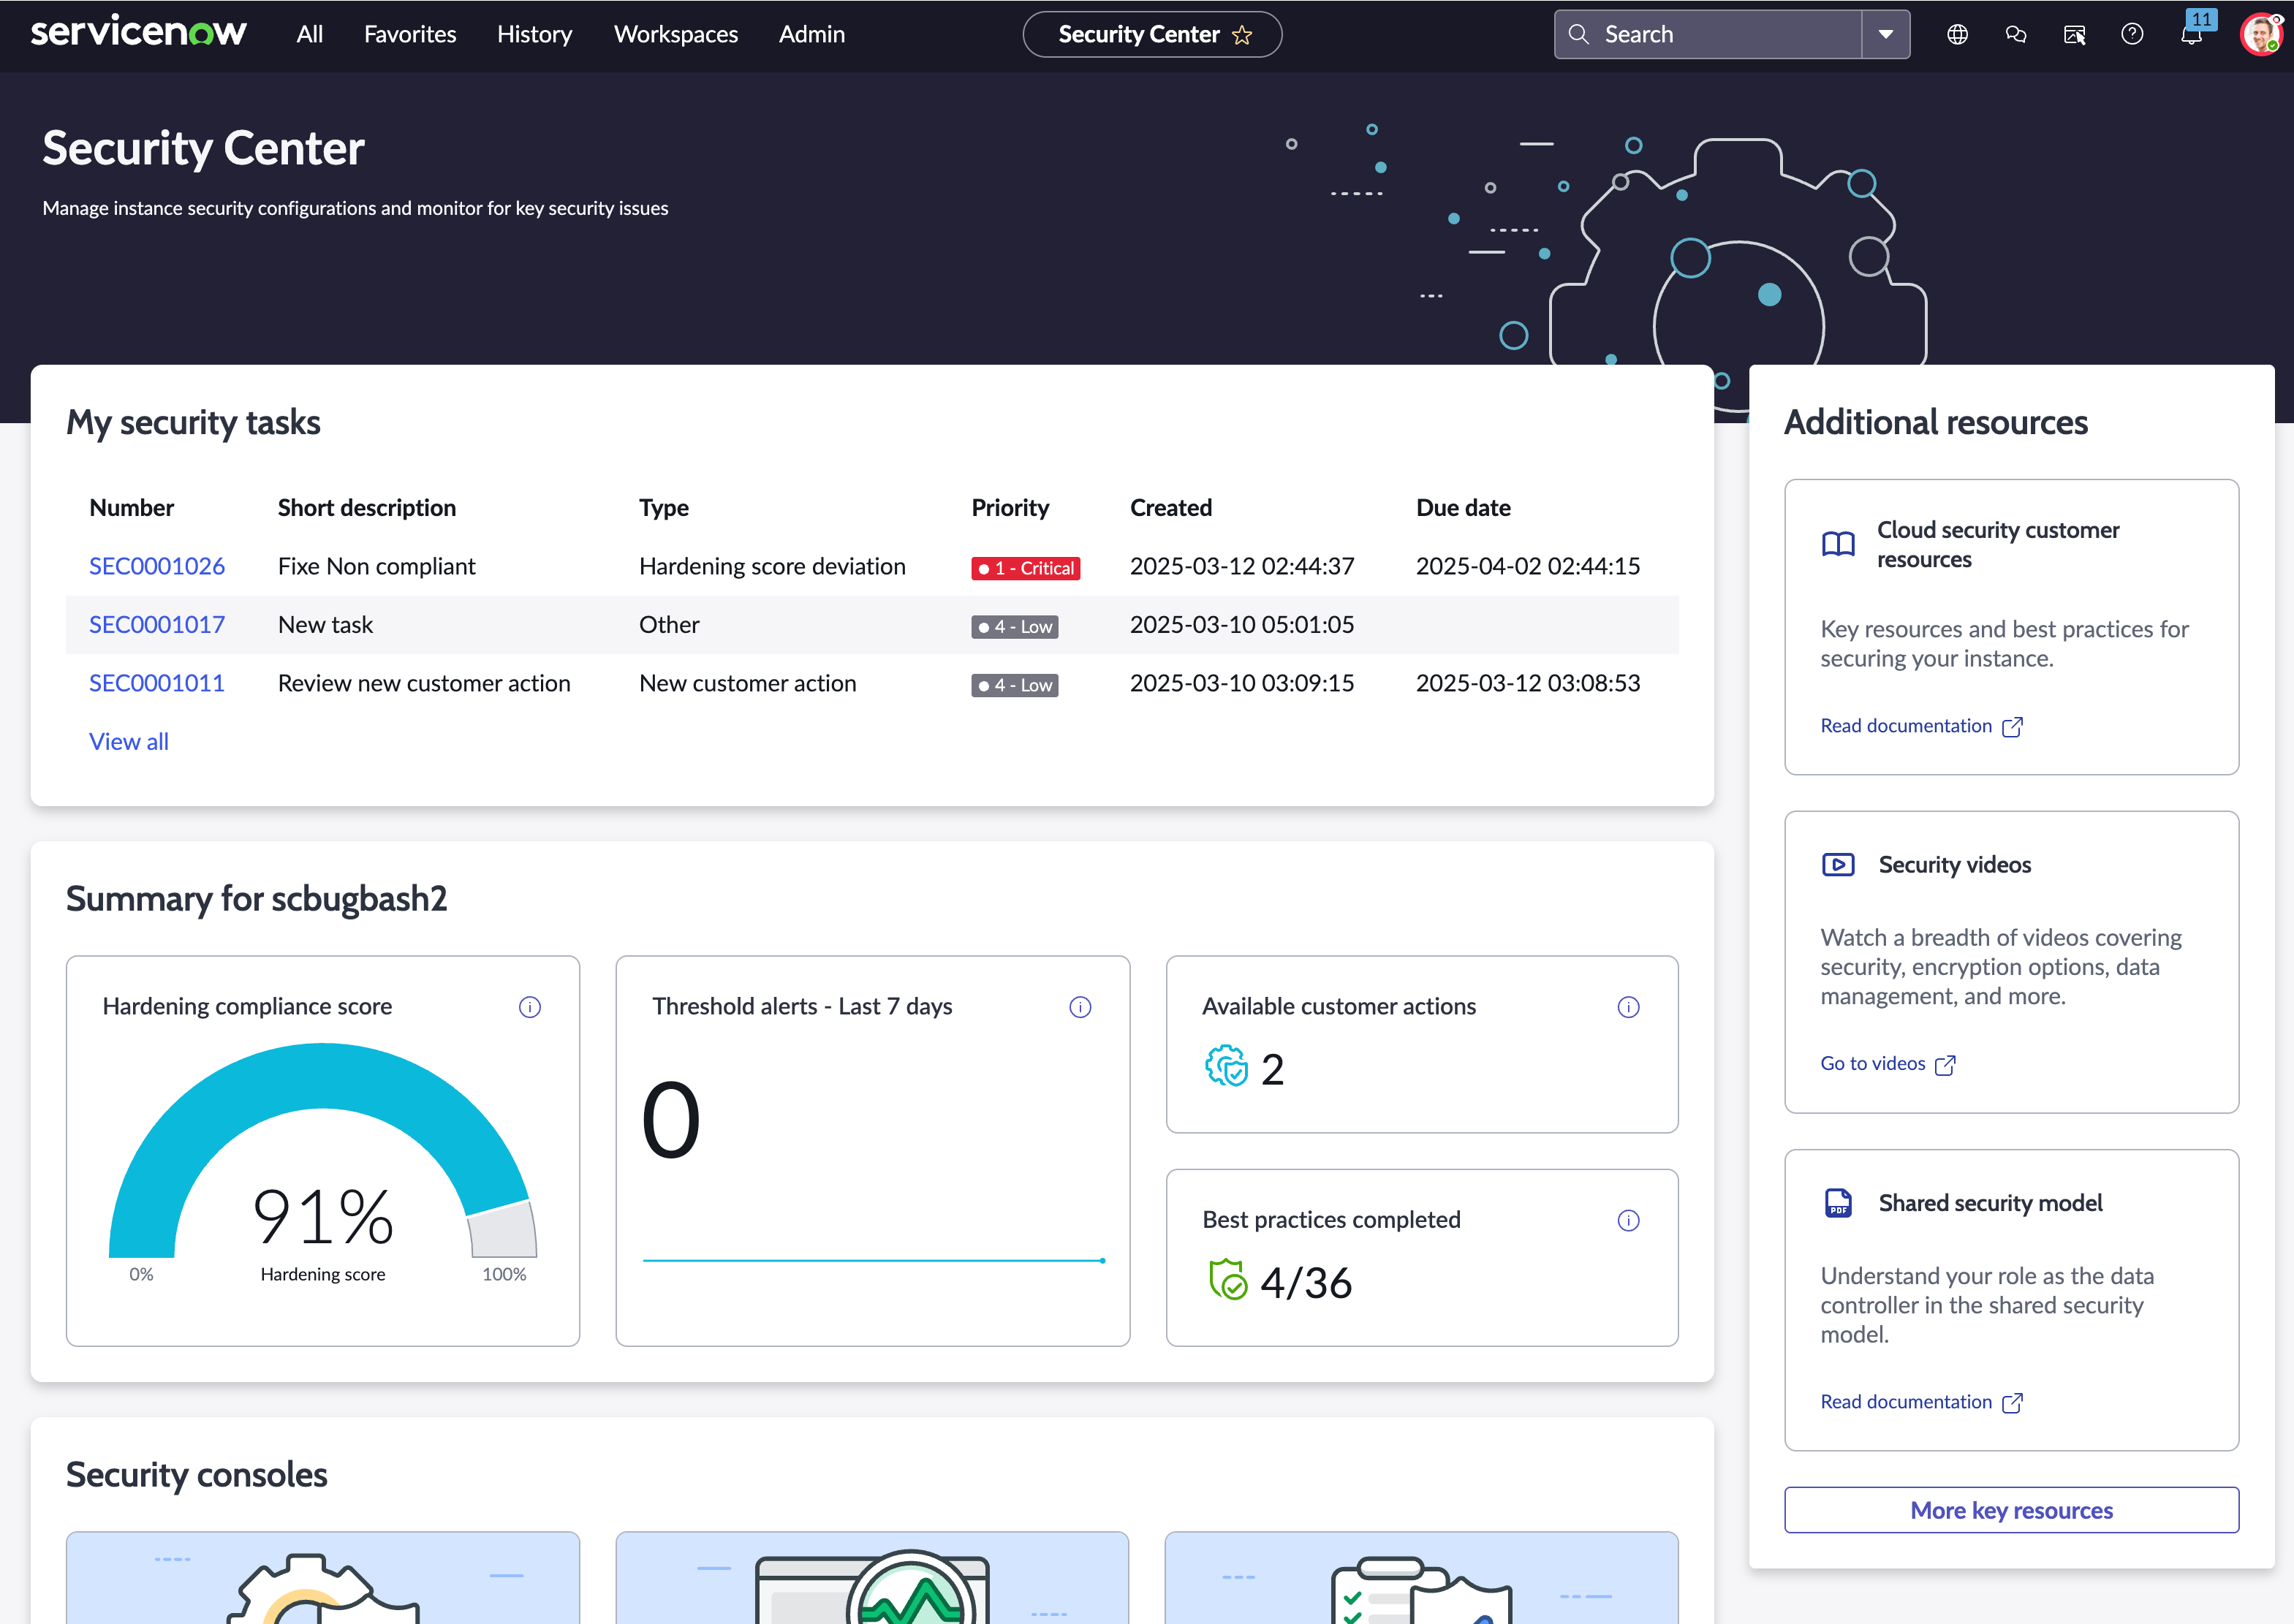The height and width of the screenshot is (1624, 2294).
Task: Click external link icon in Cloud security card
Action: click(x=2012, y=727)
